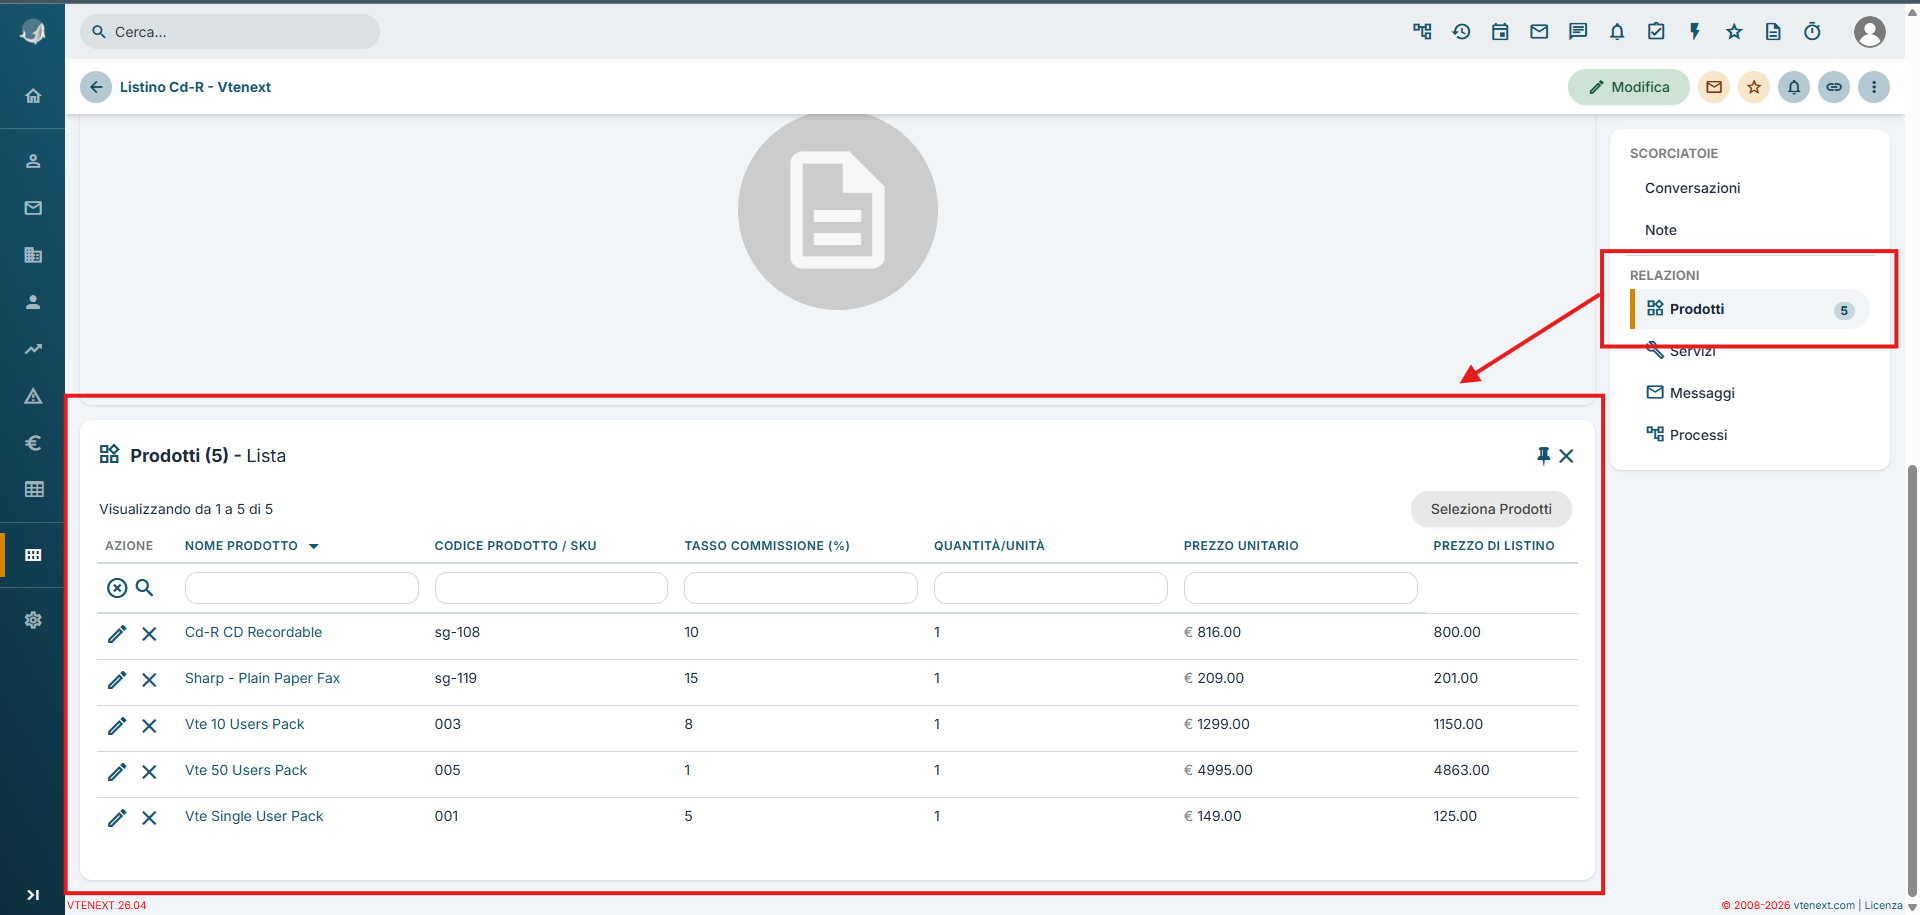Viewport: 1920px width, 915px height.
Task: Open the to-do checklist icon in top bar
Action: 1656,32
